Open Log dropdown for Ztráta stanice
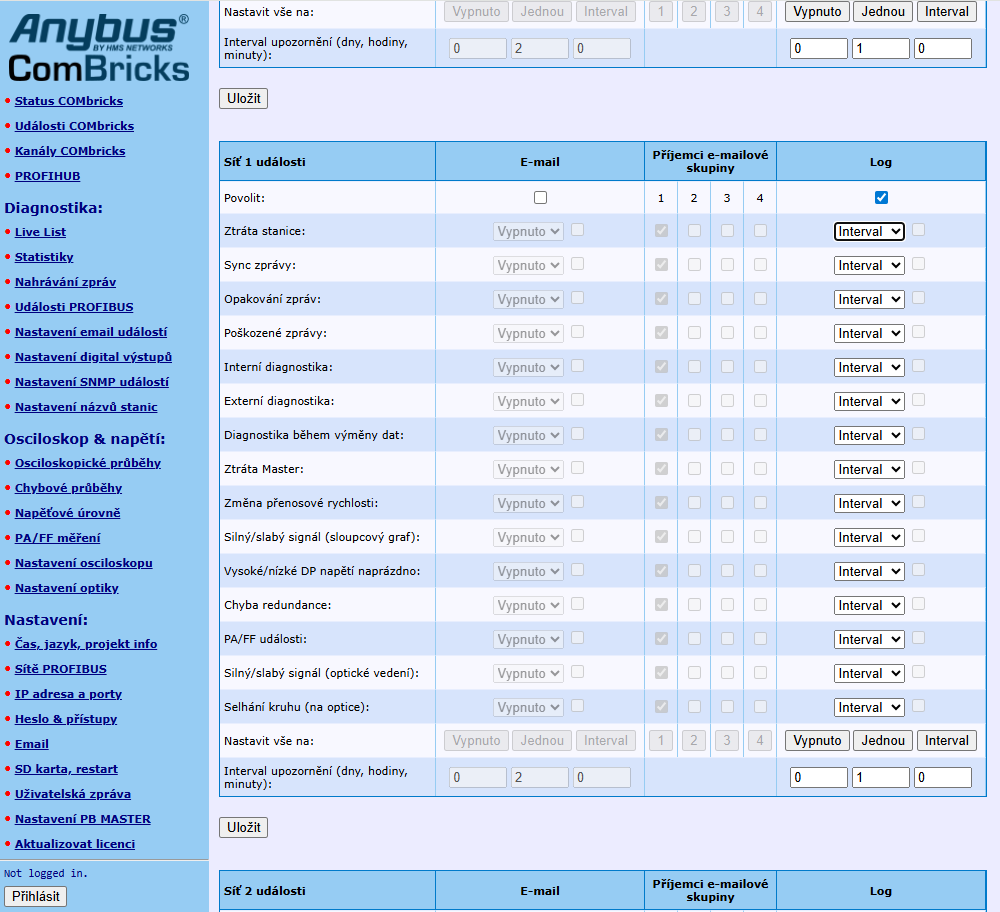 [869, 232]
